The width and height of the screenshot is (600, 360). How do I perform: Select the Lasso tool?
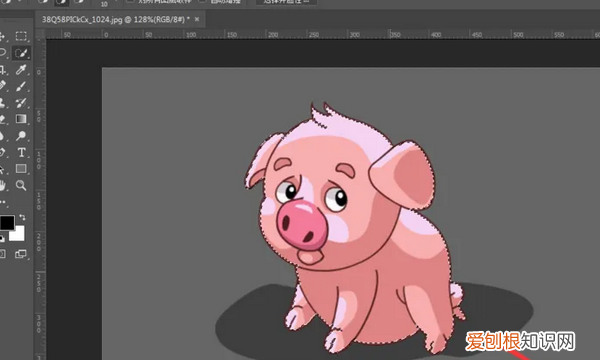click(x=2, y=52)
